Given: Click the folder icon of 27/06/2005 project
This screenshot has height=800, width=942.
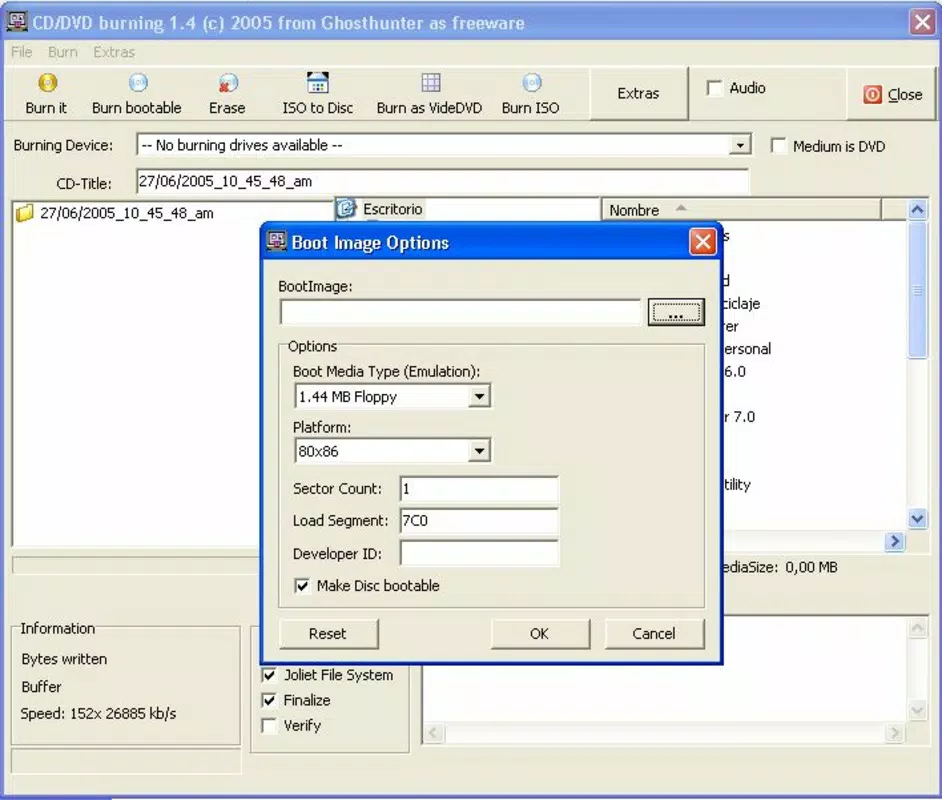Looking at the screenshot, I should point(25,213).
